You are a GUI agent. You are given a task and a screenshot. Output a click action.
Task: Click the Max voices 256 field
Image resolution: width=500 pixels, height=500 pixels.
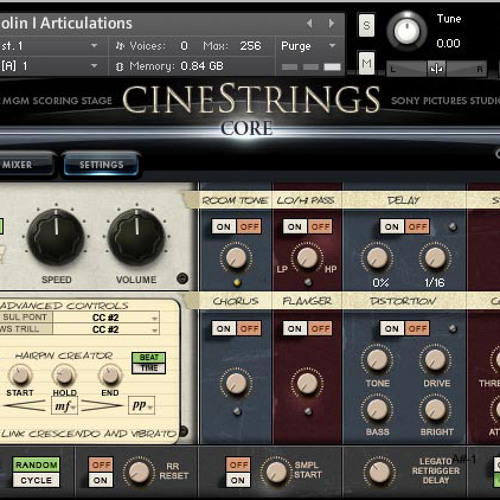(x=250, y=46)
